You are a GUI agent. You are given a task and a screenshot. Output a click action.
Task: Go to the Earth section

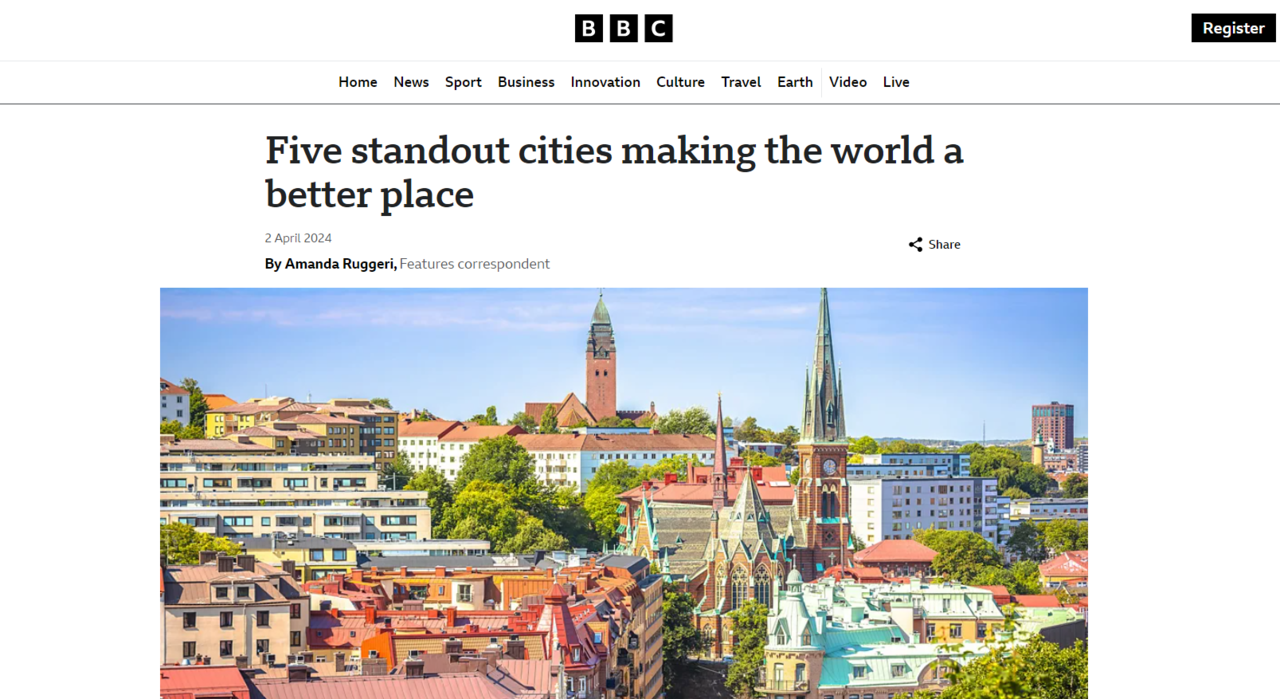[795, 82]
